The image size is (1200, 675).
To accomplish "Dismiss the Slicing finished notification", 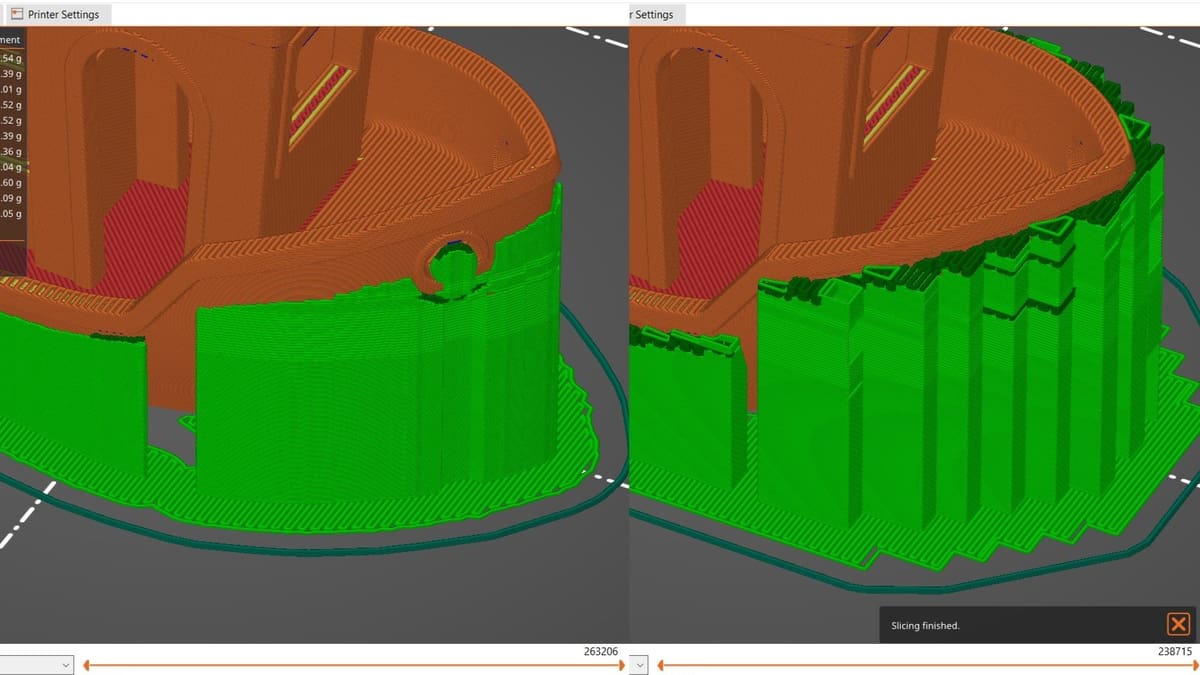I will pyautogui.click(x=1178, y=625).
